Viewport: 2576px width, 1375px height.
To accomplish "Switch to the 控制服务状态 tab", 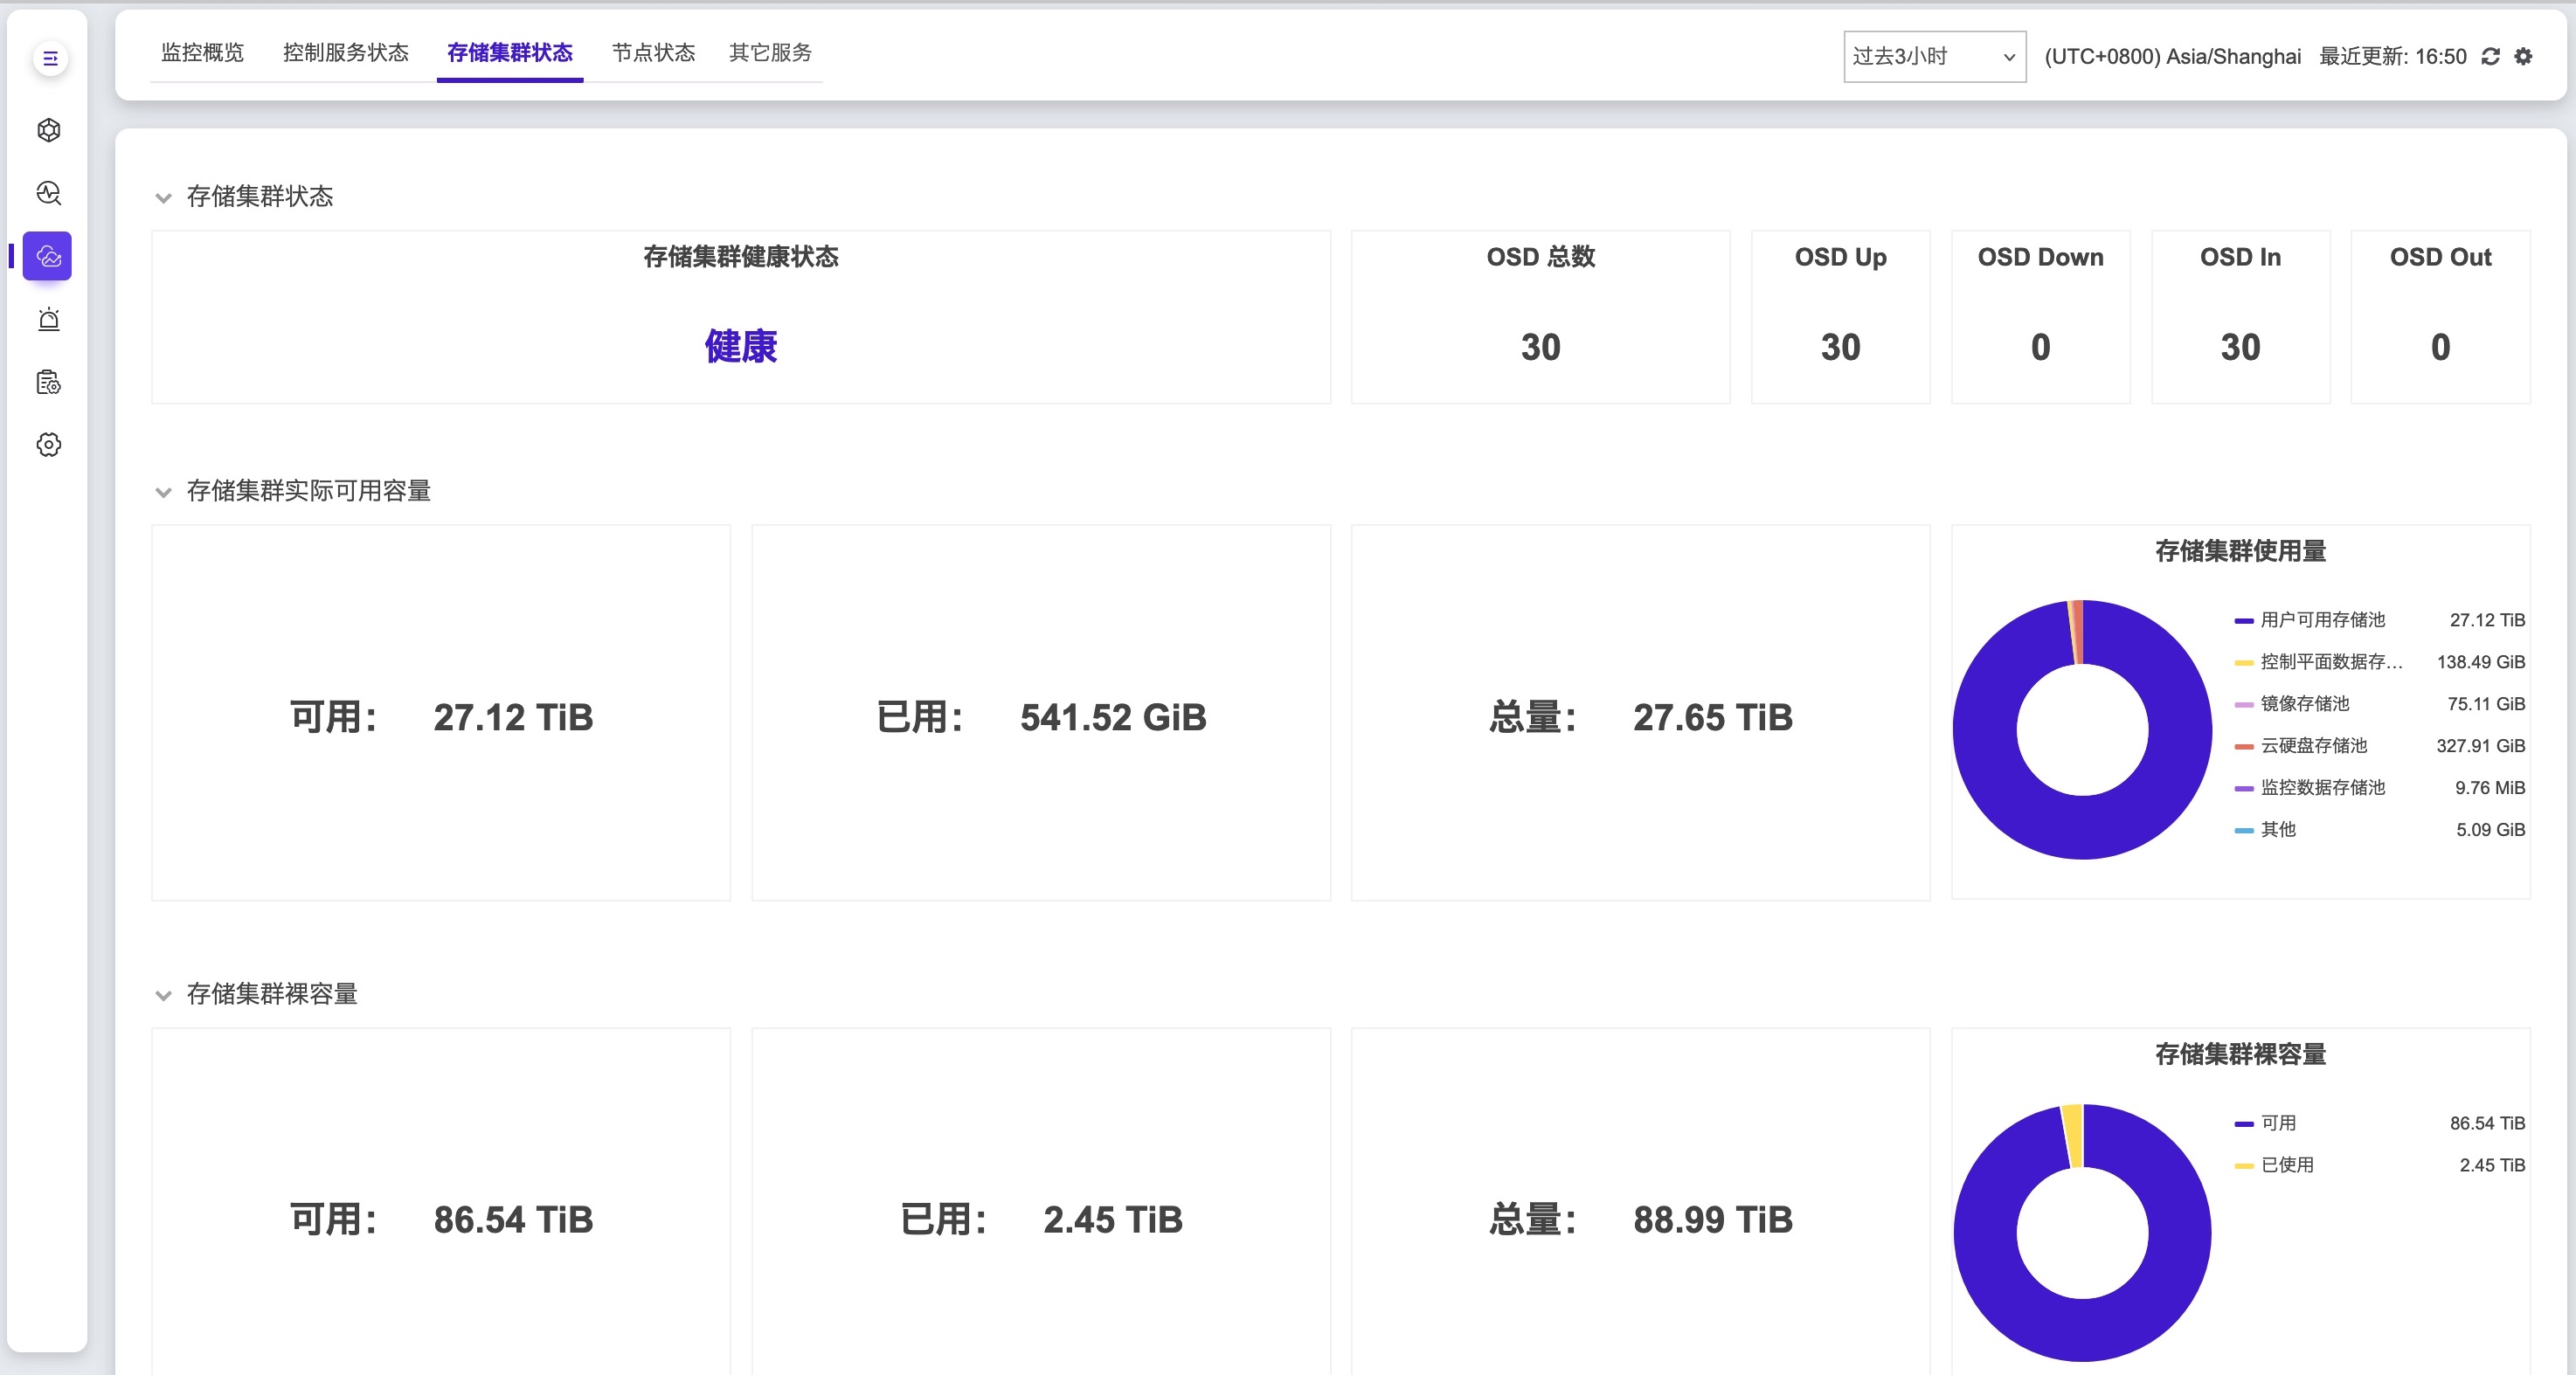I will pos(346,53).
